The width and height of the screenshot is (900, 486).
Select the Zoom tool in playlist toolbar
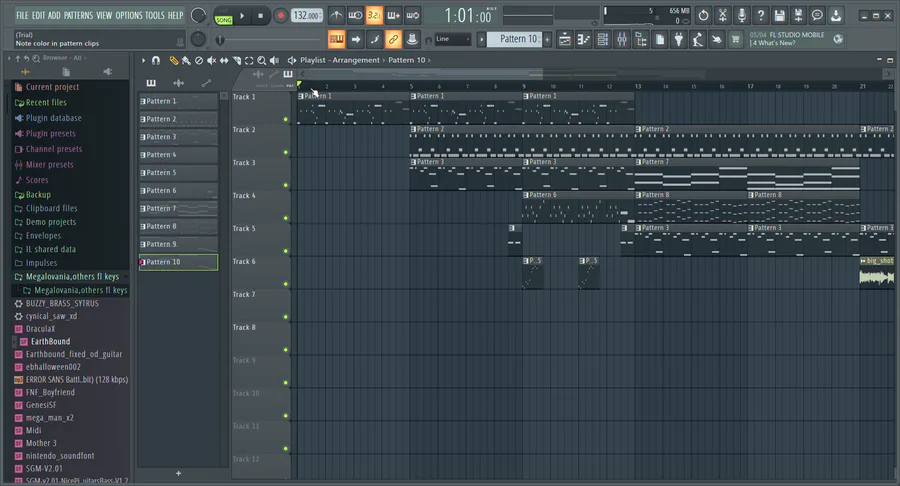tap(262, 60)
